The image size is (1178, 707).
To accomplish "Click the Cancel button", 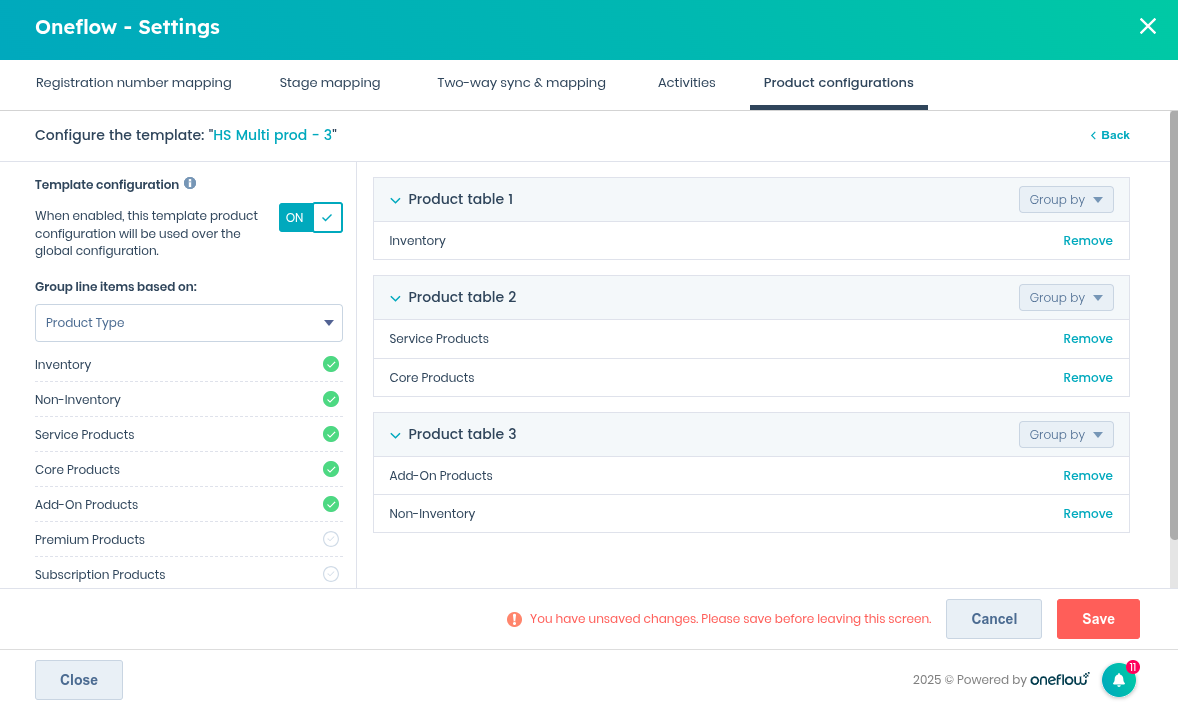I will coord(994,619).
